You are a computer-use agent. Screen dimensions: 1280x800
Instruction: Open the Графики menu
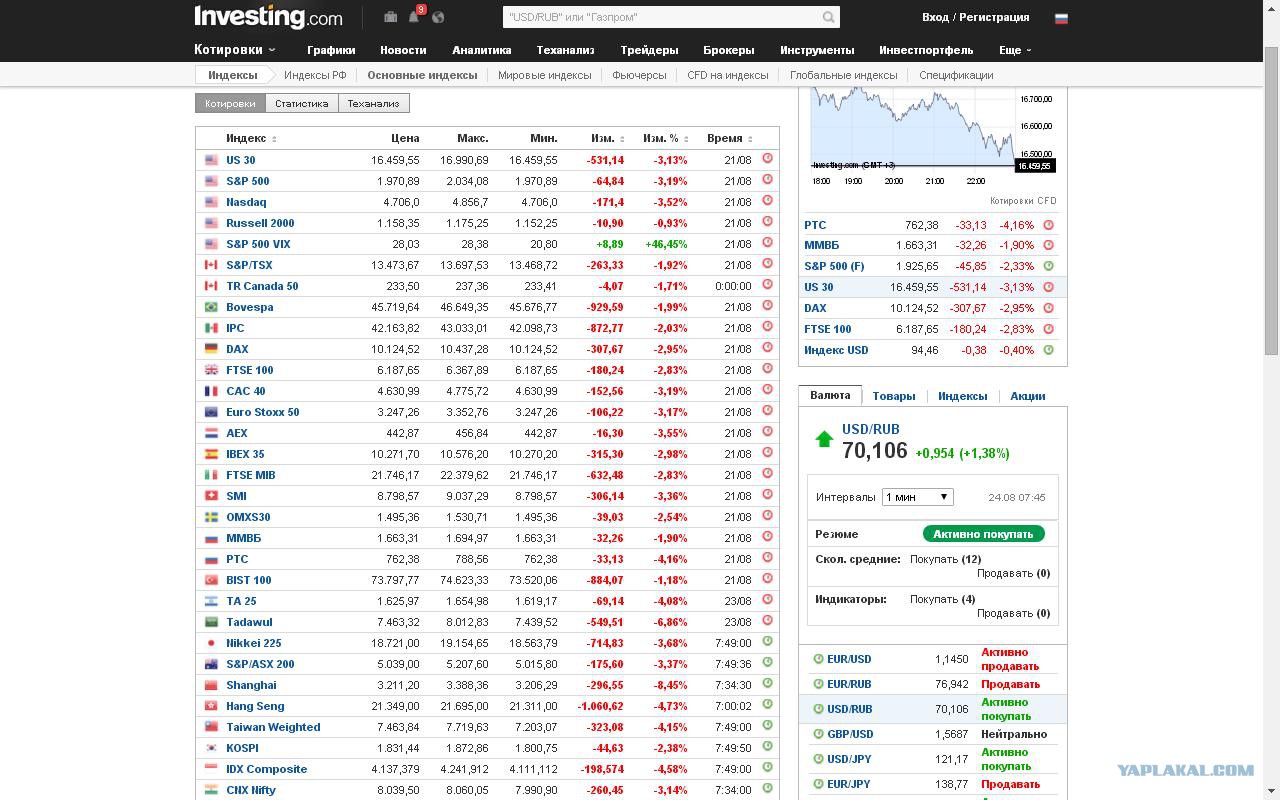[331, 50]
